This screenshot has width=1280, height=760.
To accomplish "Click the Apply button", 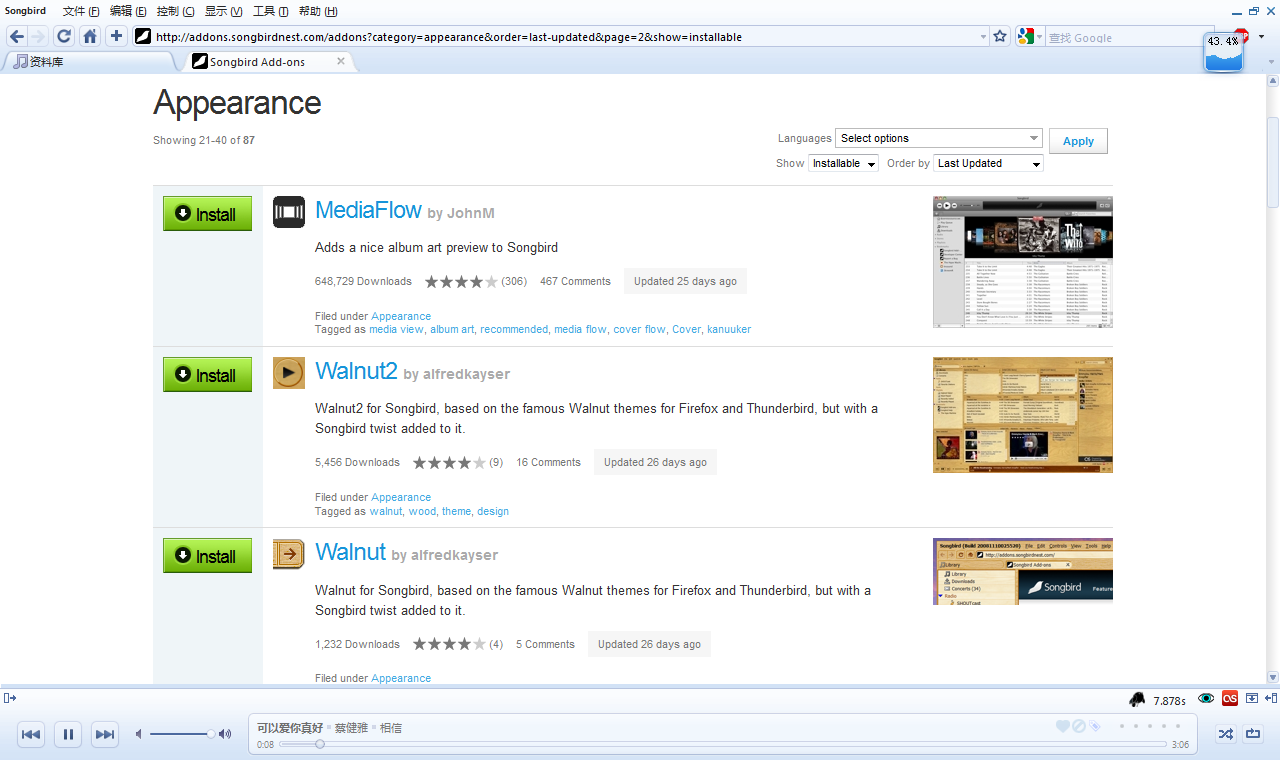I will point(1078,141).
